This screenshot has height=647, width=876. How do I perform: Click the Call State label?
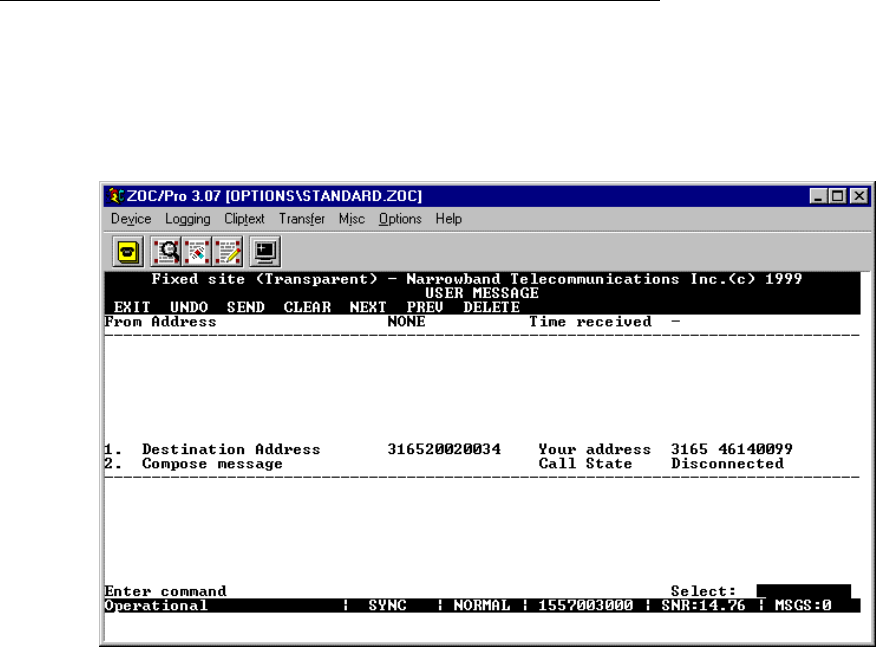585,464
